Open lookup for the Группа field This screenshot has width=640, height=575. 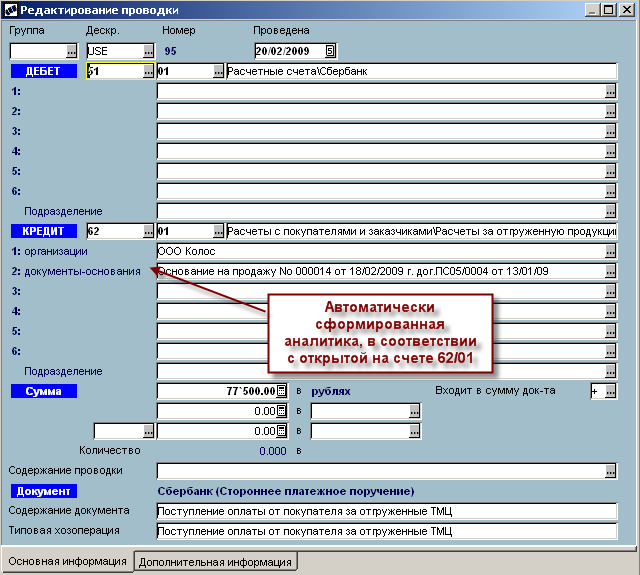tap(71, 51)
